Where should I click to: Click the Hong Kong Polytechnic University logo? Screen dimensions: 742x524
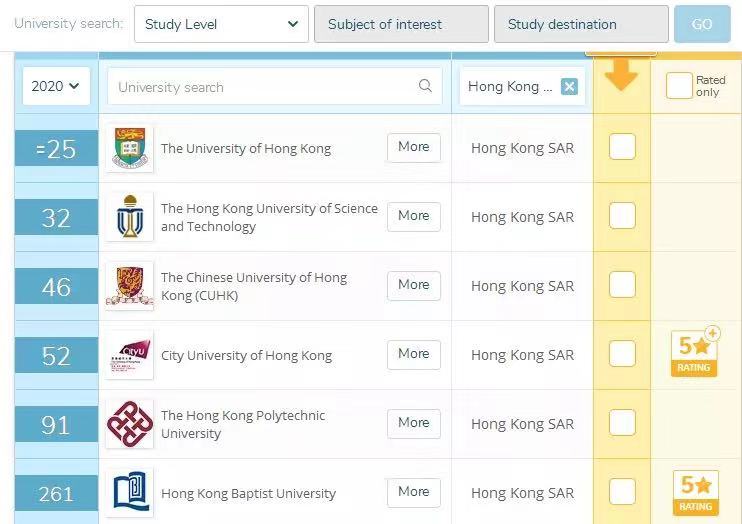(x=130, y=424)
